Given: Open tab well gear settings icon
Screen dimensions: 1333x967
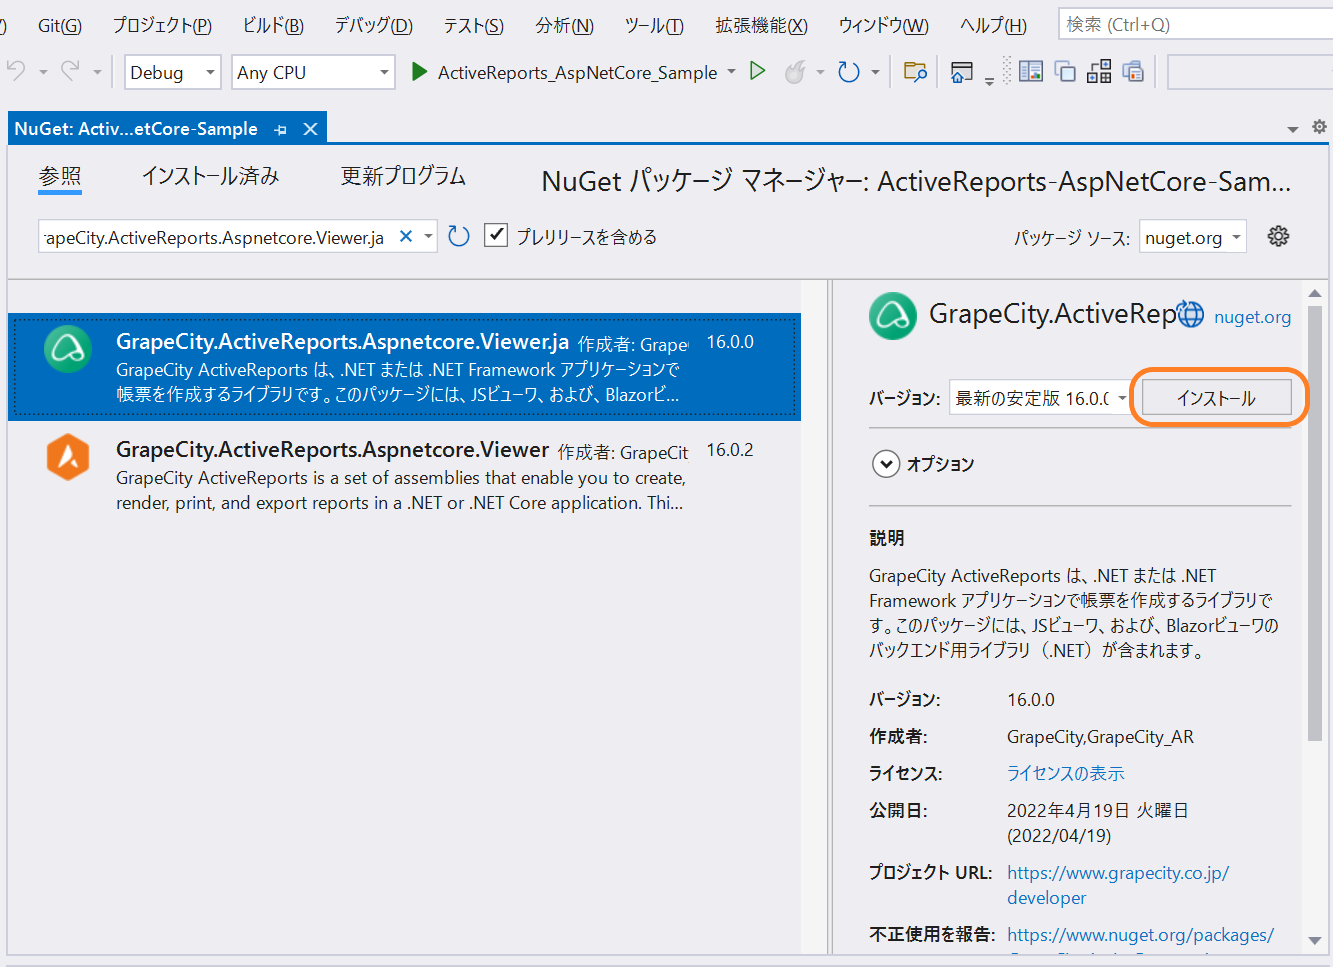Looking at the screenshot, I should (1319, 127).
